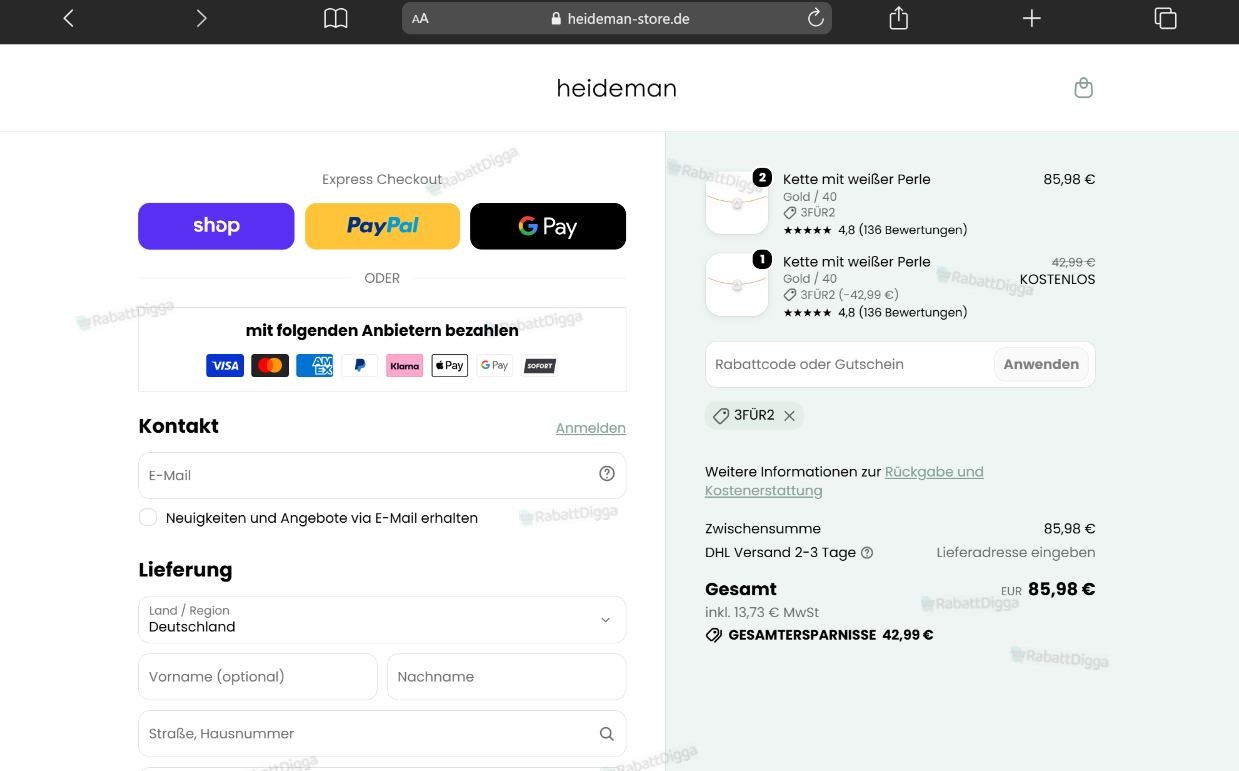Reload the page with the refresh icon
The width and height of the screenshot is (1239, 771).
(815, 18)
